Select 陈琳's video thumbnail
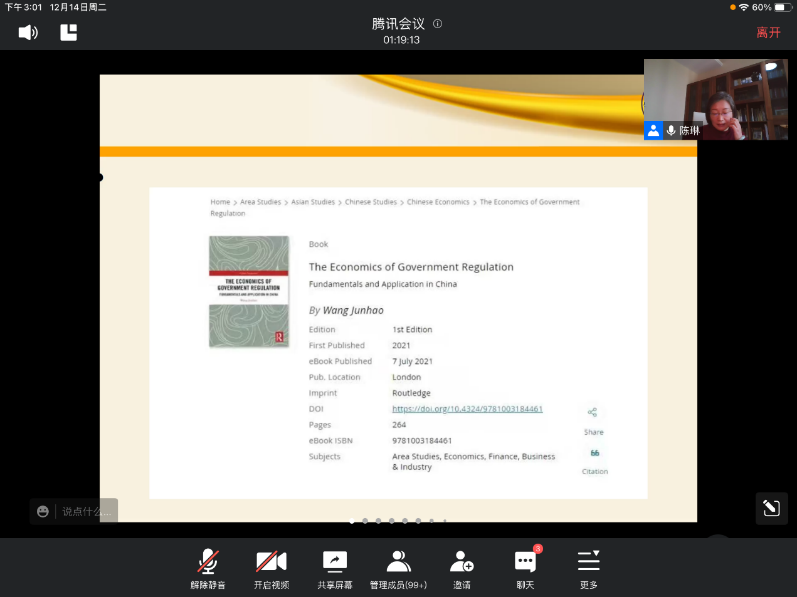The height and width of the screenshot is (597, 797). 715,99
